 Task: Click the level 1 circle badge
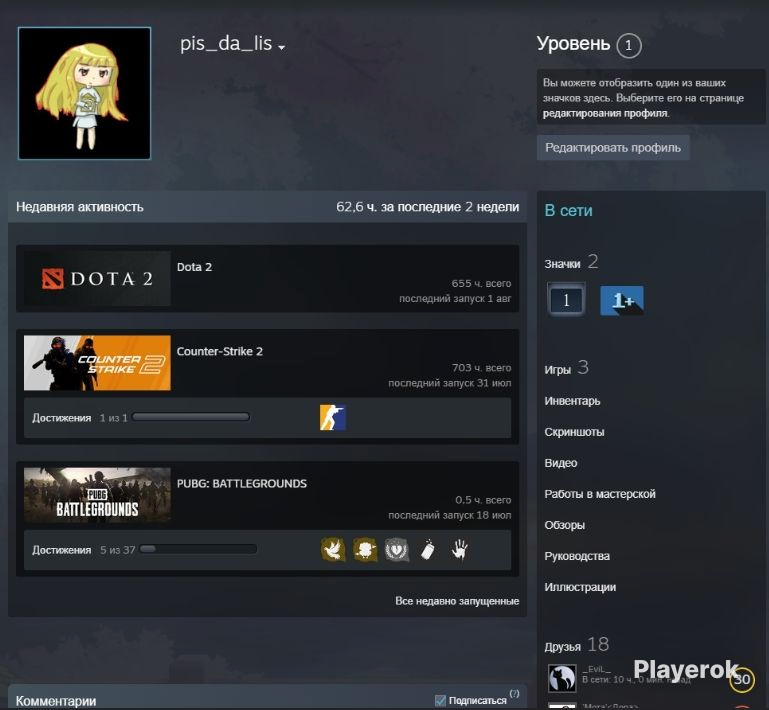(x=629, y=46)
